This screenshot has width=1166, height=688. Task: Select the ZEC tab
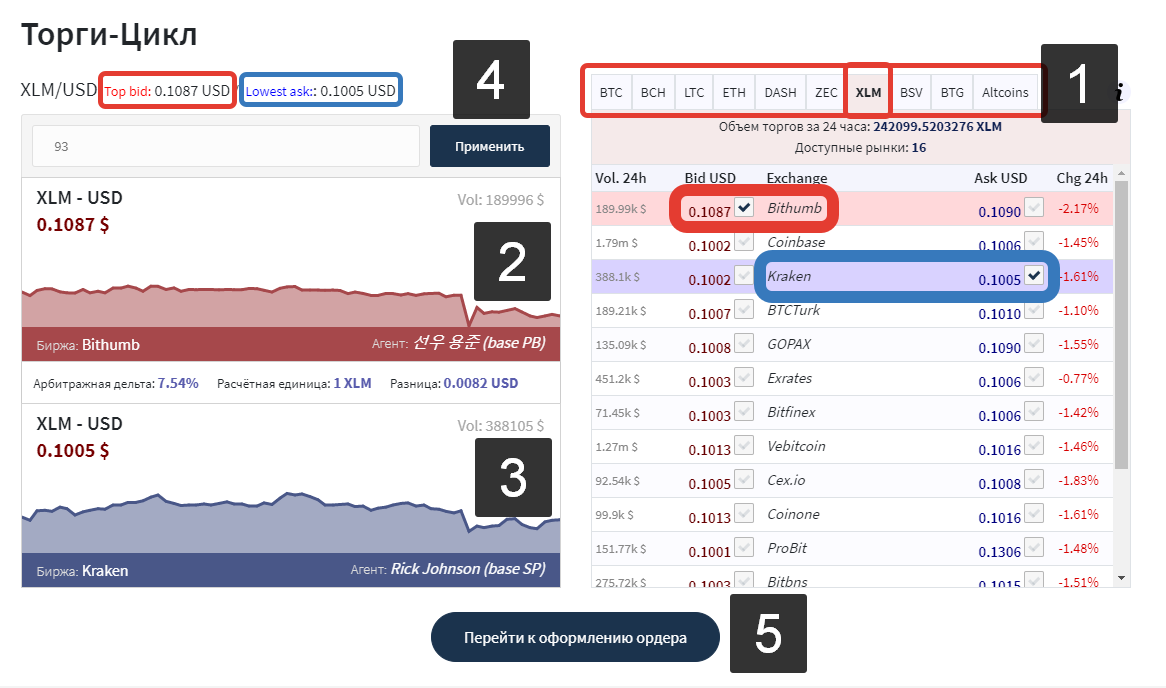tap(826, 92)
